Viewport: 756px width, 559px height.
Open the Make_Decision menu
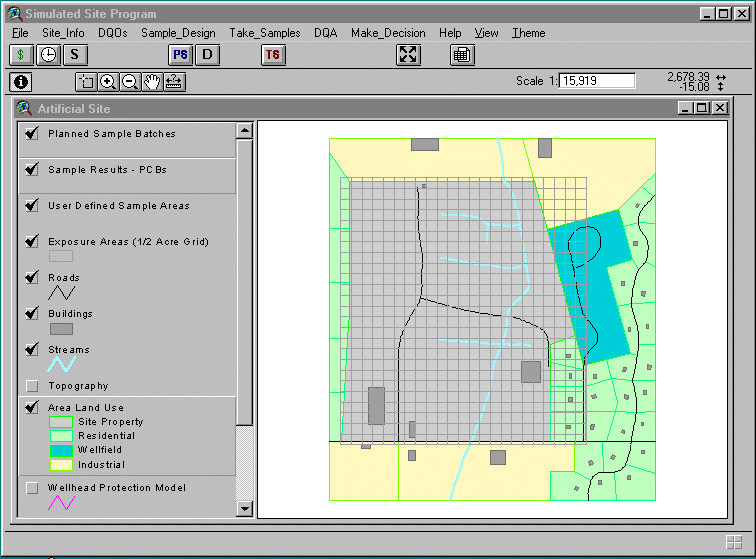[388, 33]
